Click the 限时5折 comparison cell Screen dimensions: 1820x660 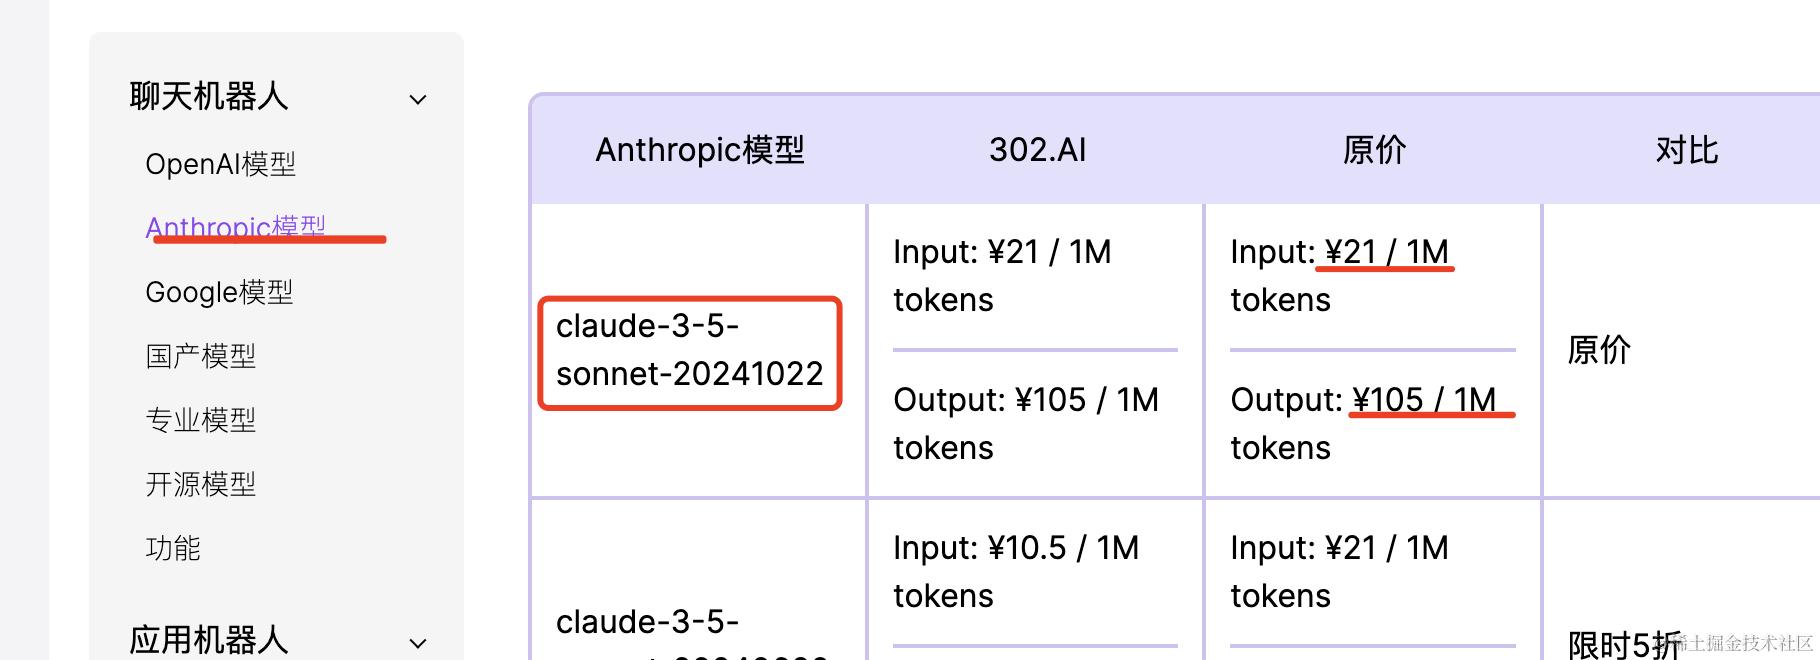coord(1624,645)
